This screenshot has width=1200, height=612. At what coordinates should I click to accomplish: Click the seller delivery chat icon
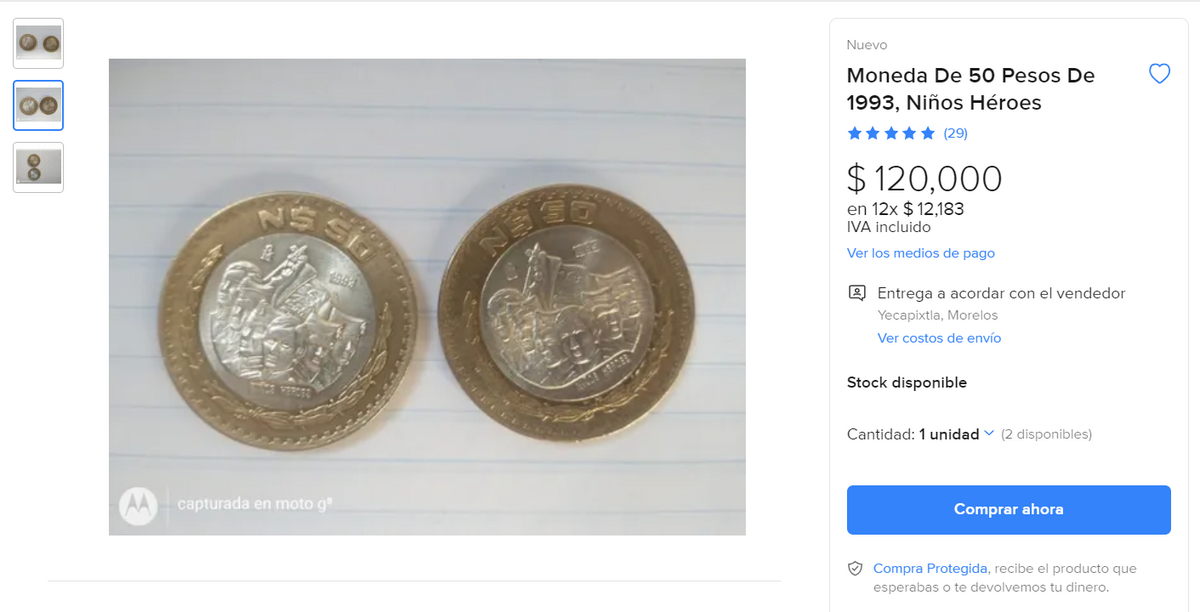(856, 293)
